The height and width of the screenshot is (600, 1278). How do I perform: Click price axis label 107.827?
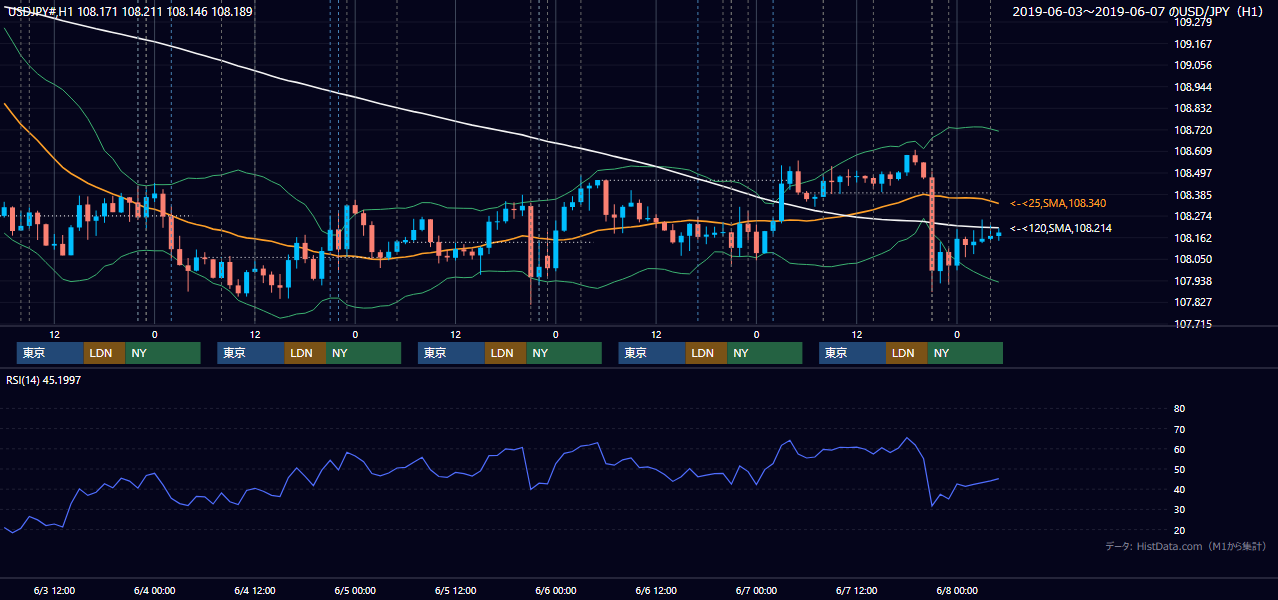pyautogui.click(x=1193, y=302)
